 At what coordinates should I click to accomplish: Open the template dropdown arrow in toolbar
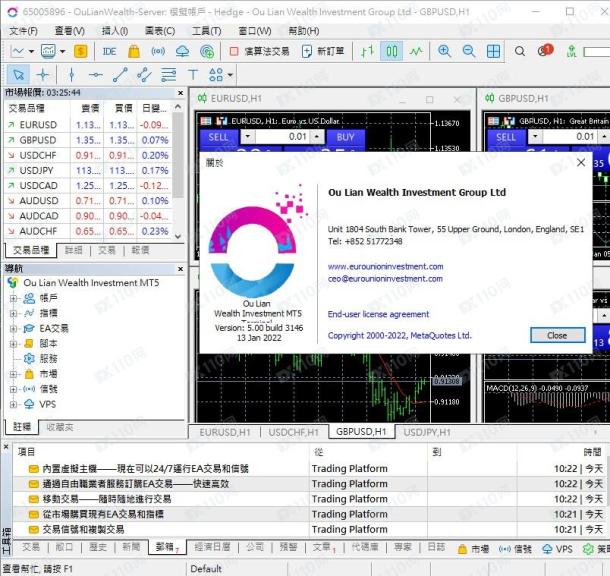pos(62,51)
